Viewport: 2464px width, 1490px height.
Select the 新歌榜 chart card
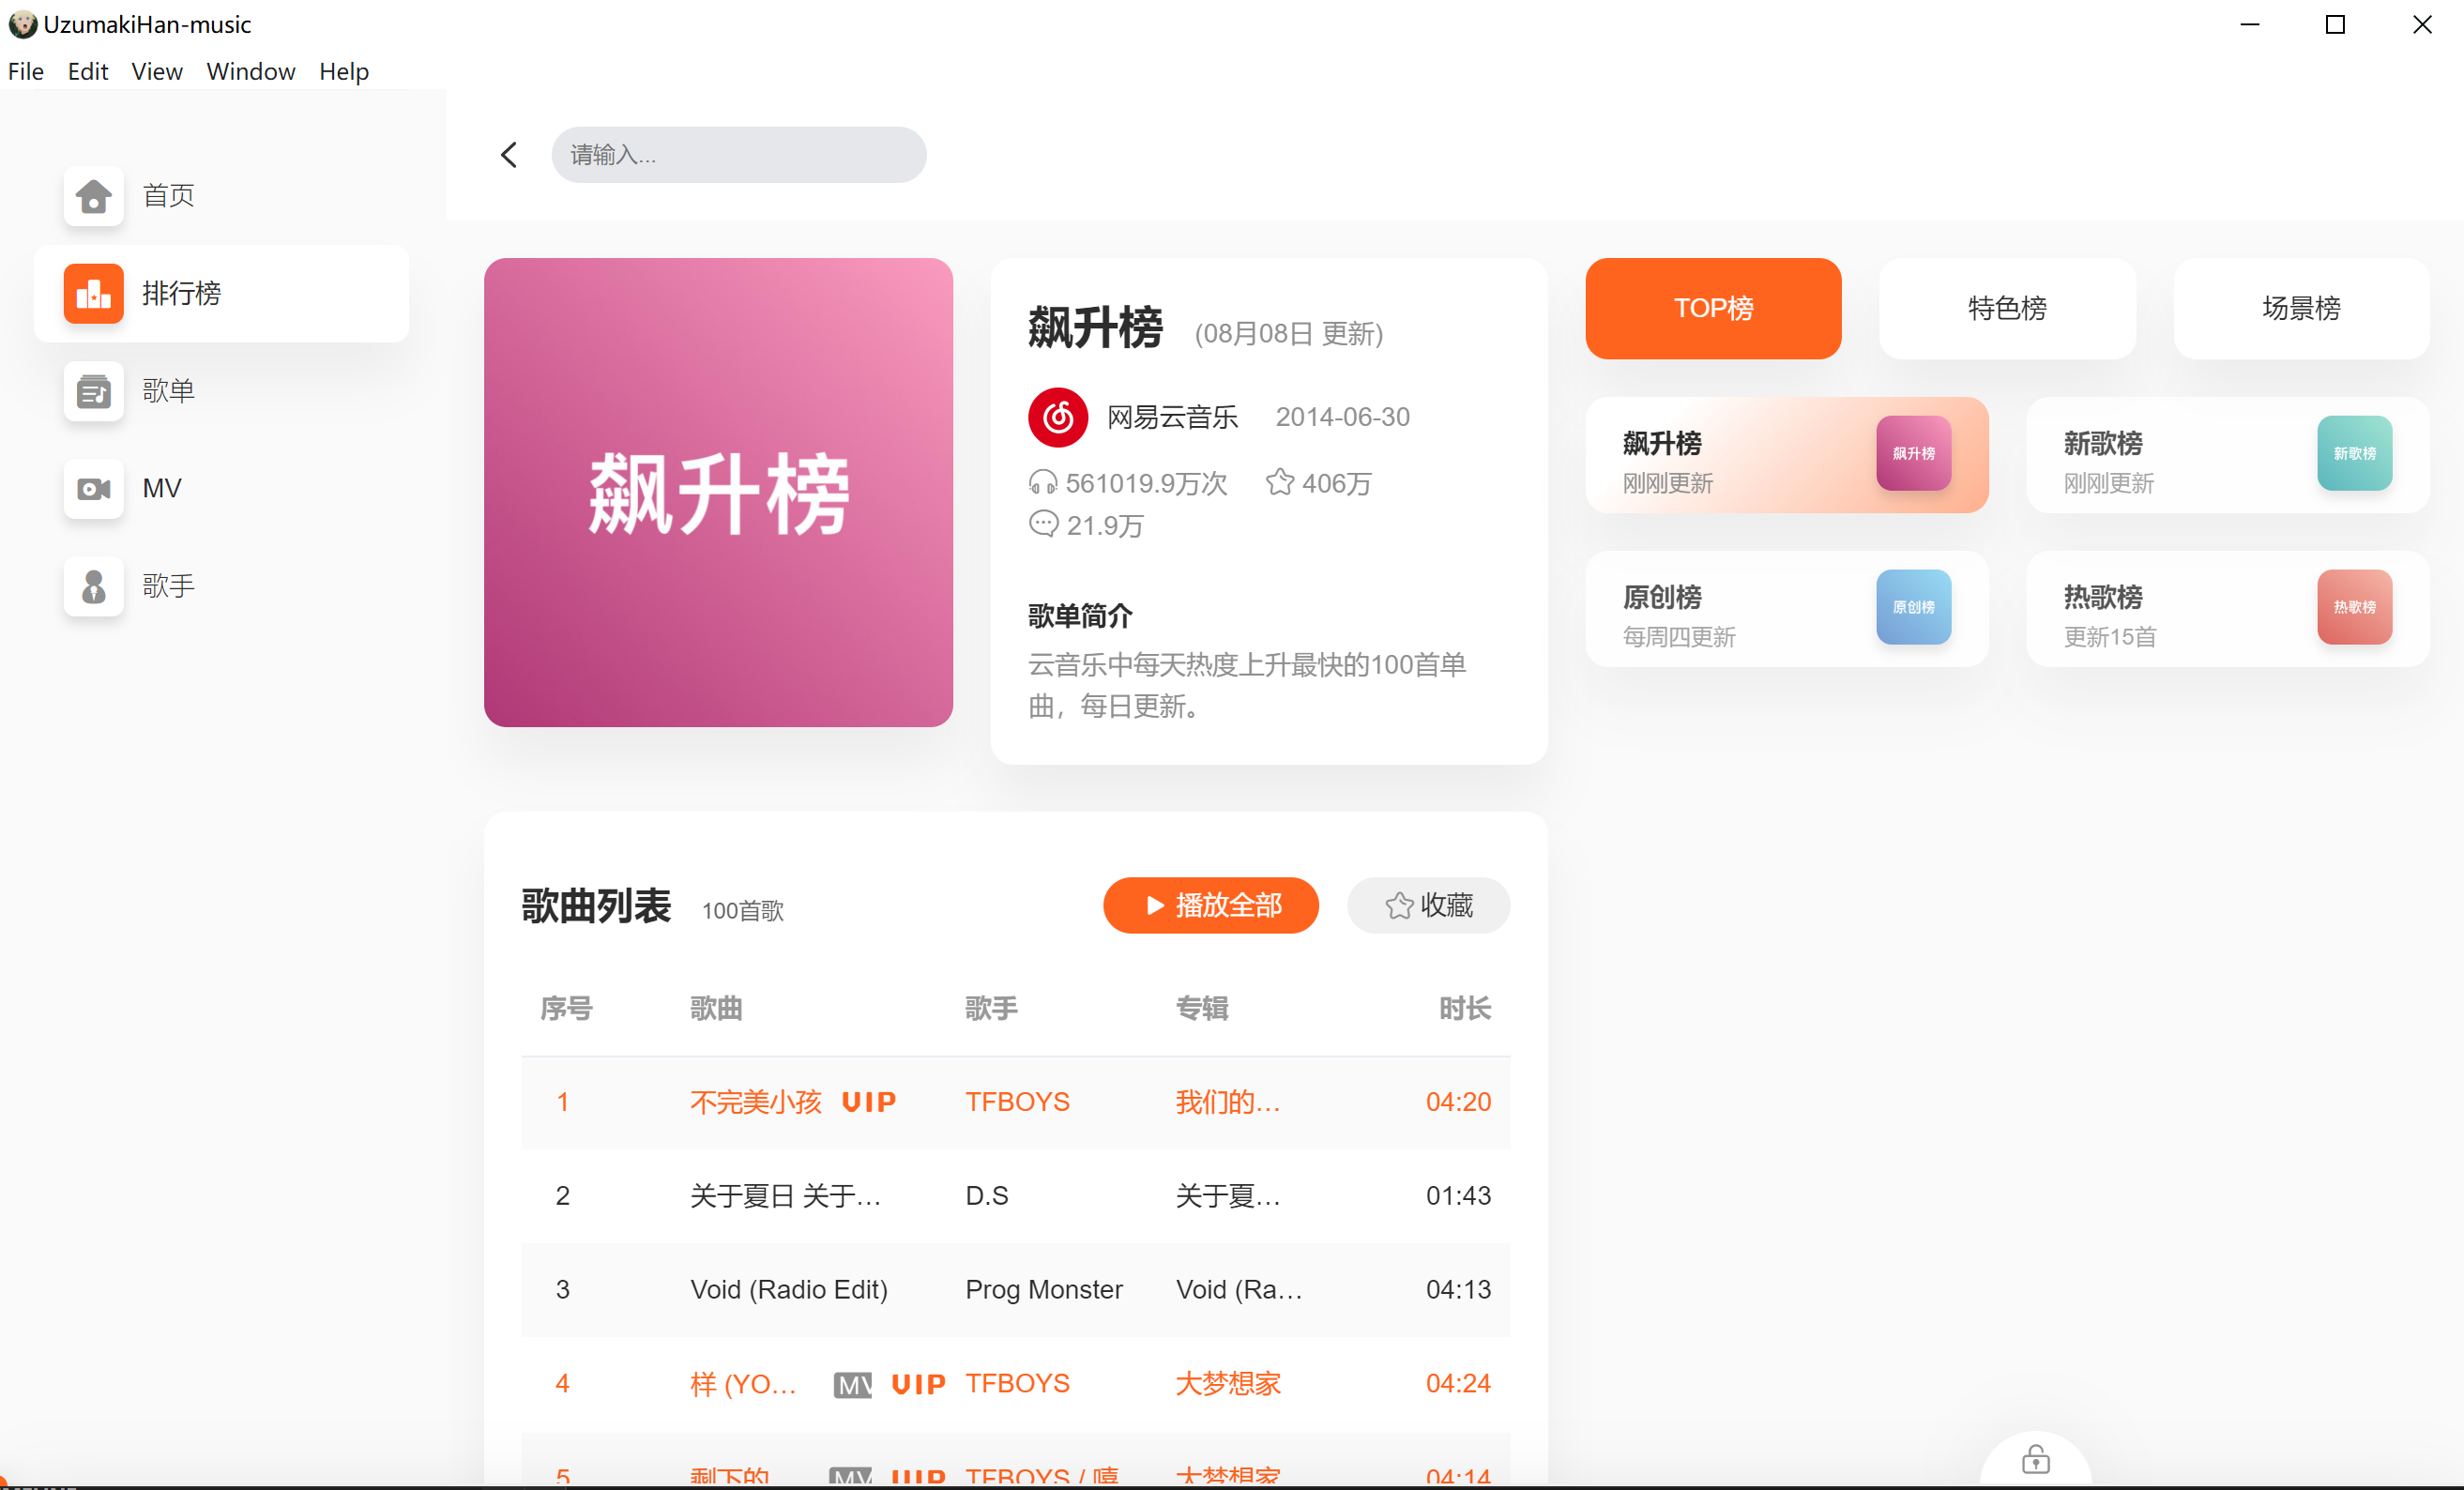tap(2226, 456)
